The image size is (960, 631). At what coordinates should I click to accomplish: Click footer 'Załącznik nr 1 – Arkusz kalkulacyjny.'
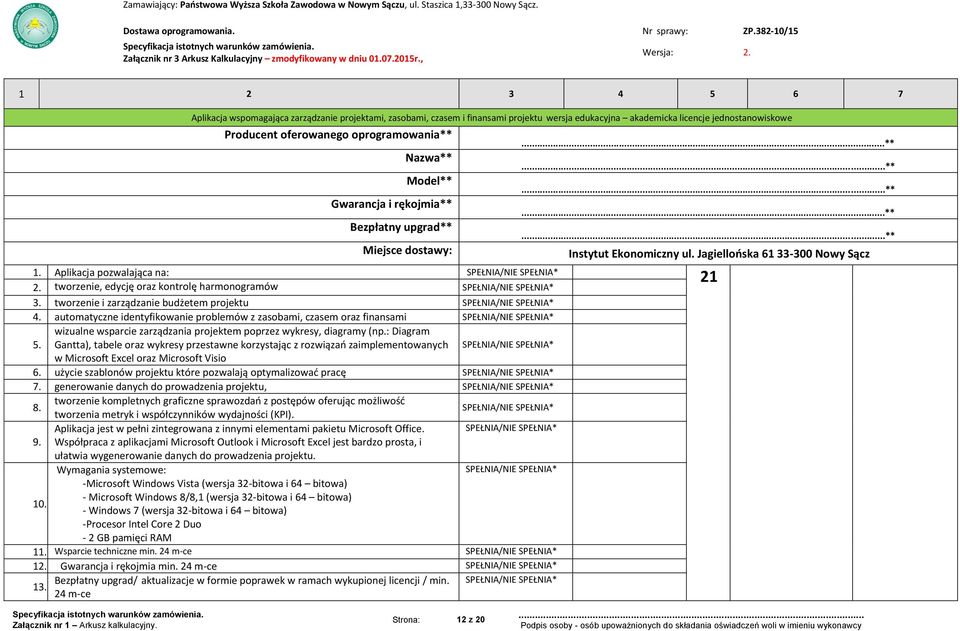tap(84, 625)
